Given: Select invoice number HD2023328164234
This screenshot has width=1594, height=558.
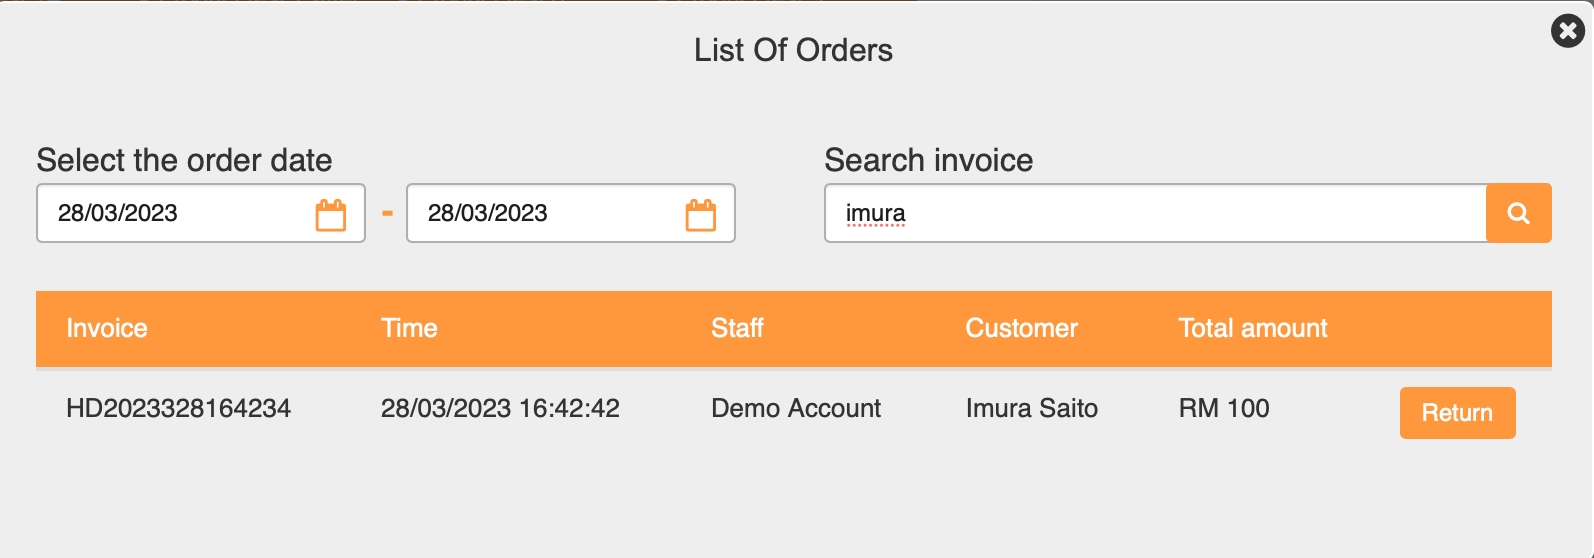Looking at the screenshot, I should coord(178,408).
